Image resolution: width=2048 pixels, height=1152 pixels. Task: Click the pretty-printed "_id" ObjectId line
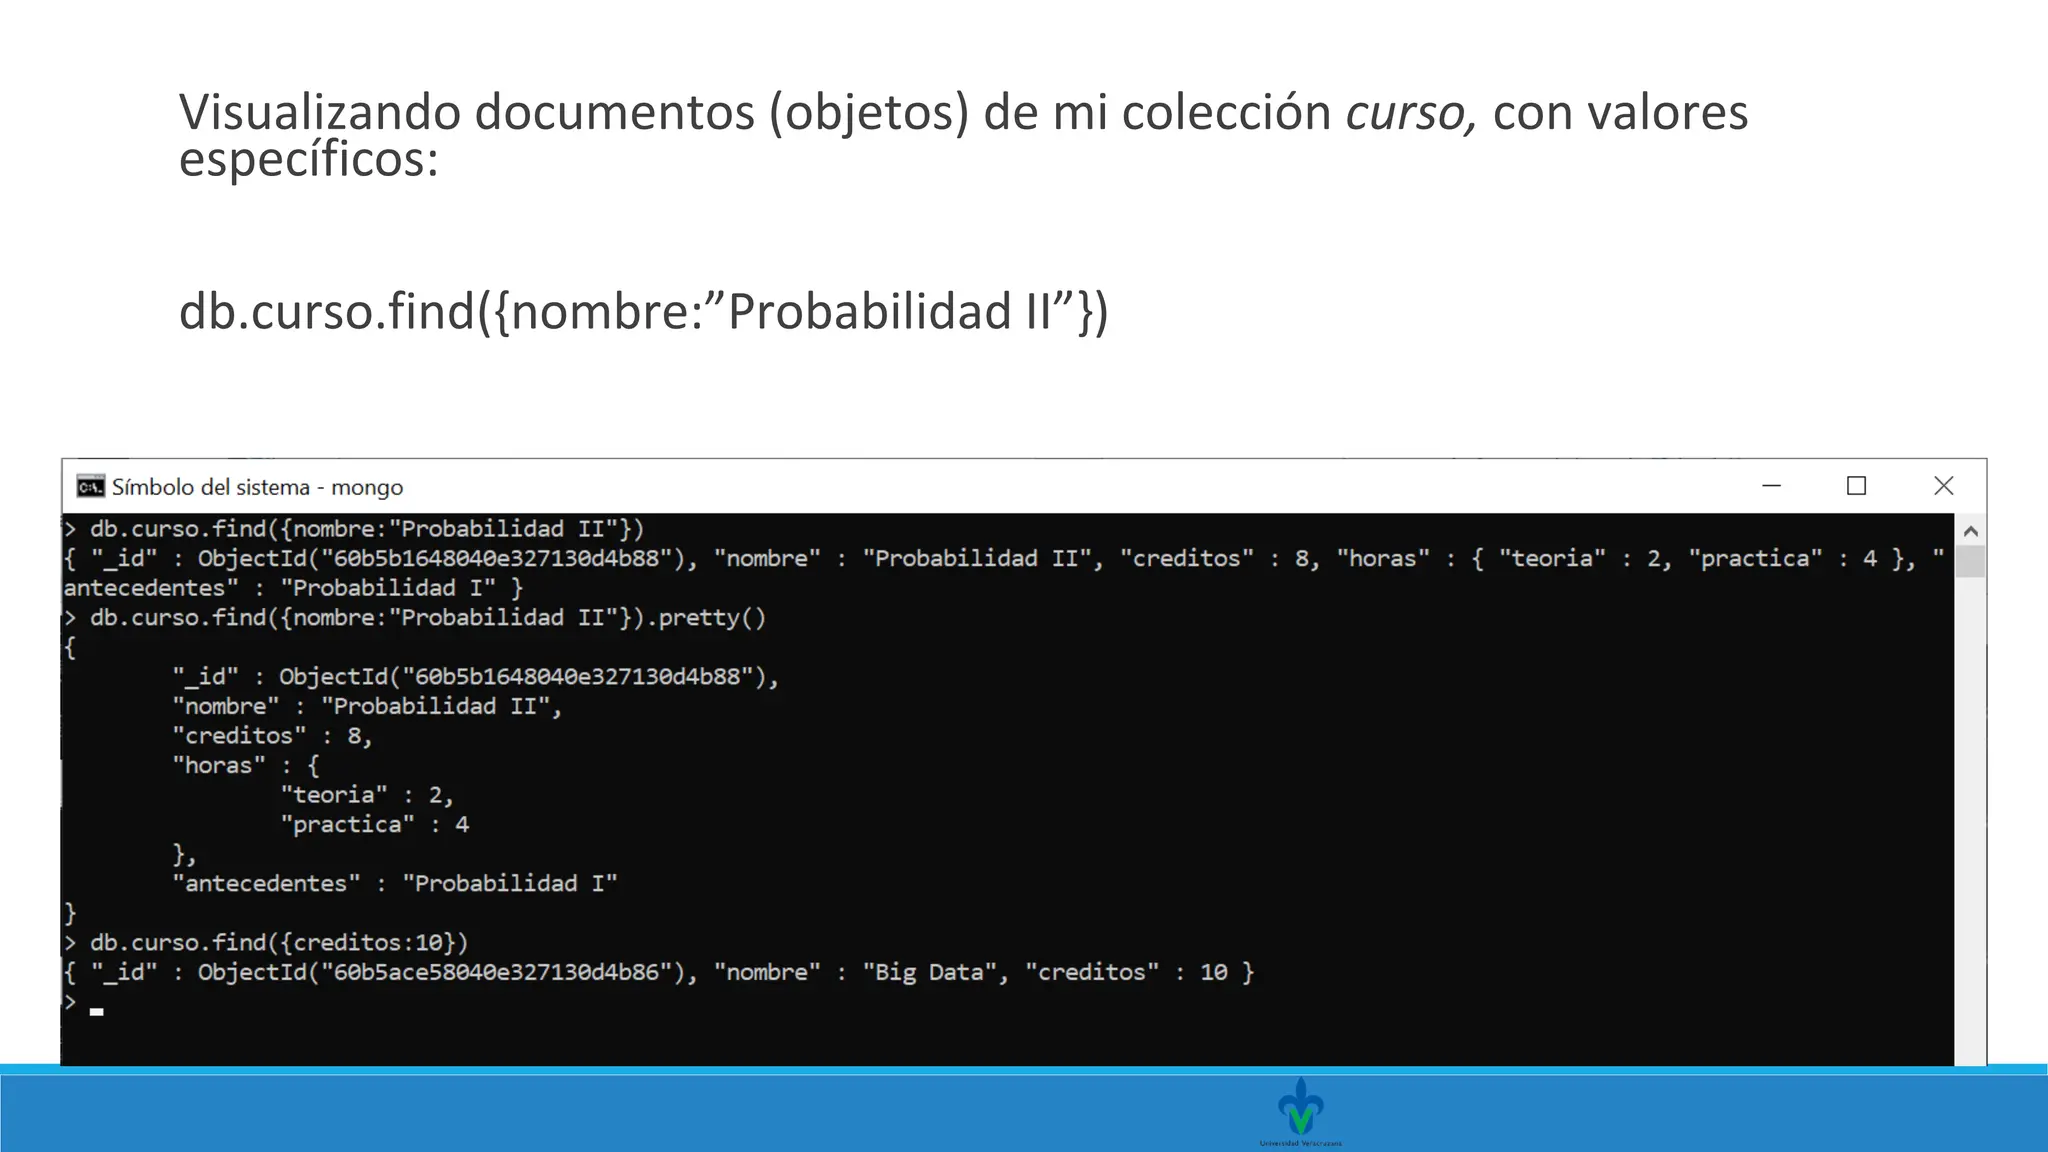[x=475, y=677]
